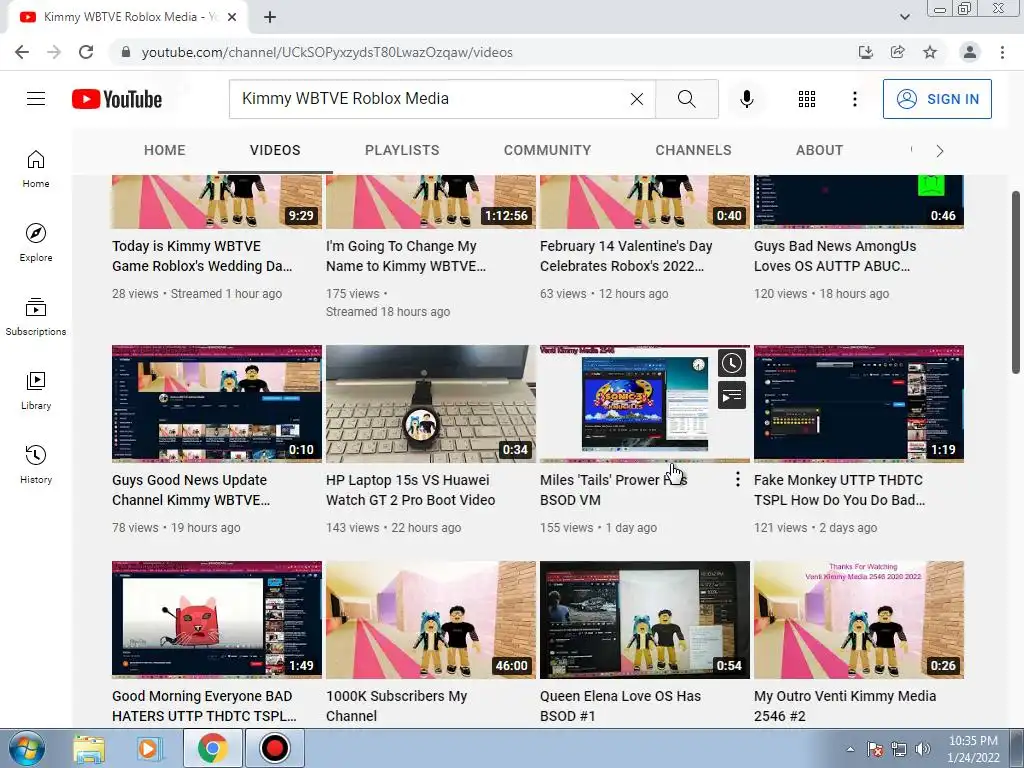This screenshot has height=768, width=1024.
Task: Click the HP Laptop keyboard thumbnail
Action: [x=431, y=404]
